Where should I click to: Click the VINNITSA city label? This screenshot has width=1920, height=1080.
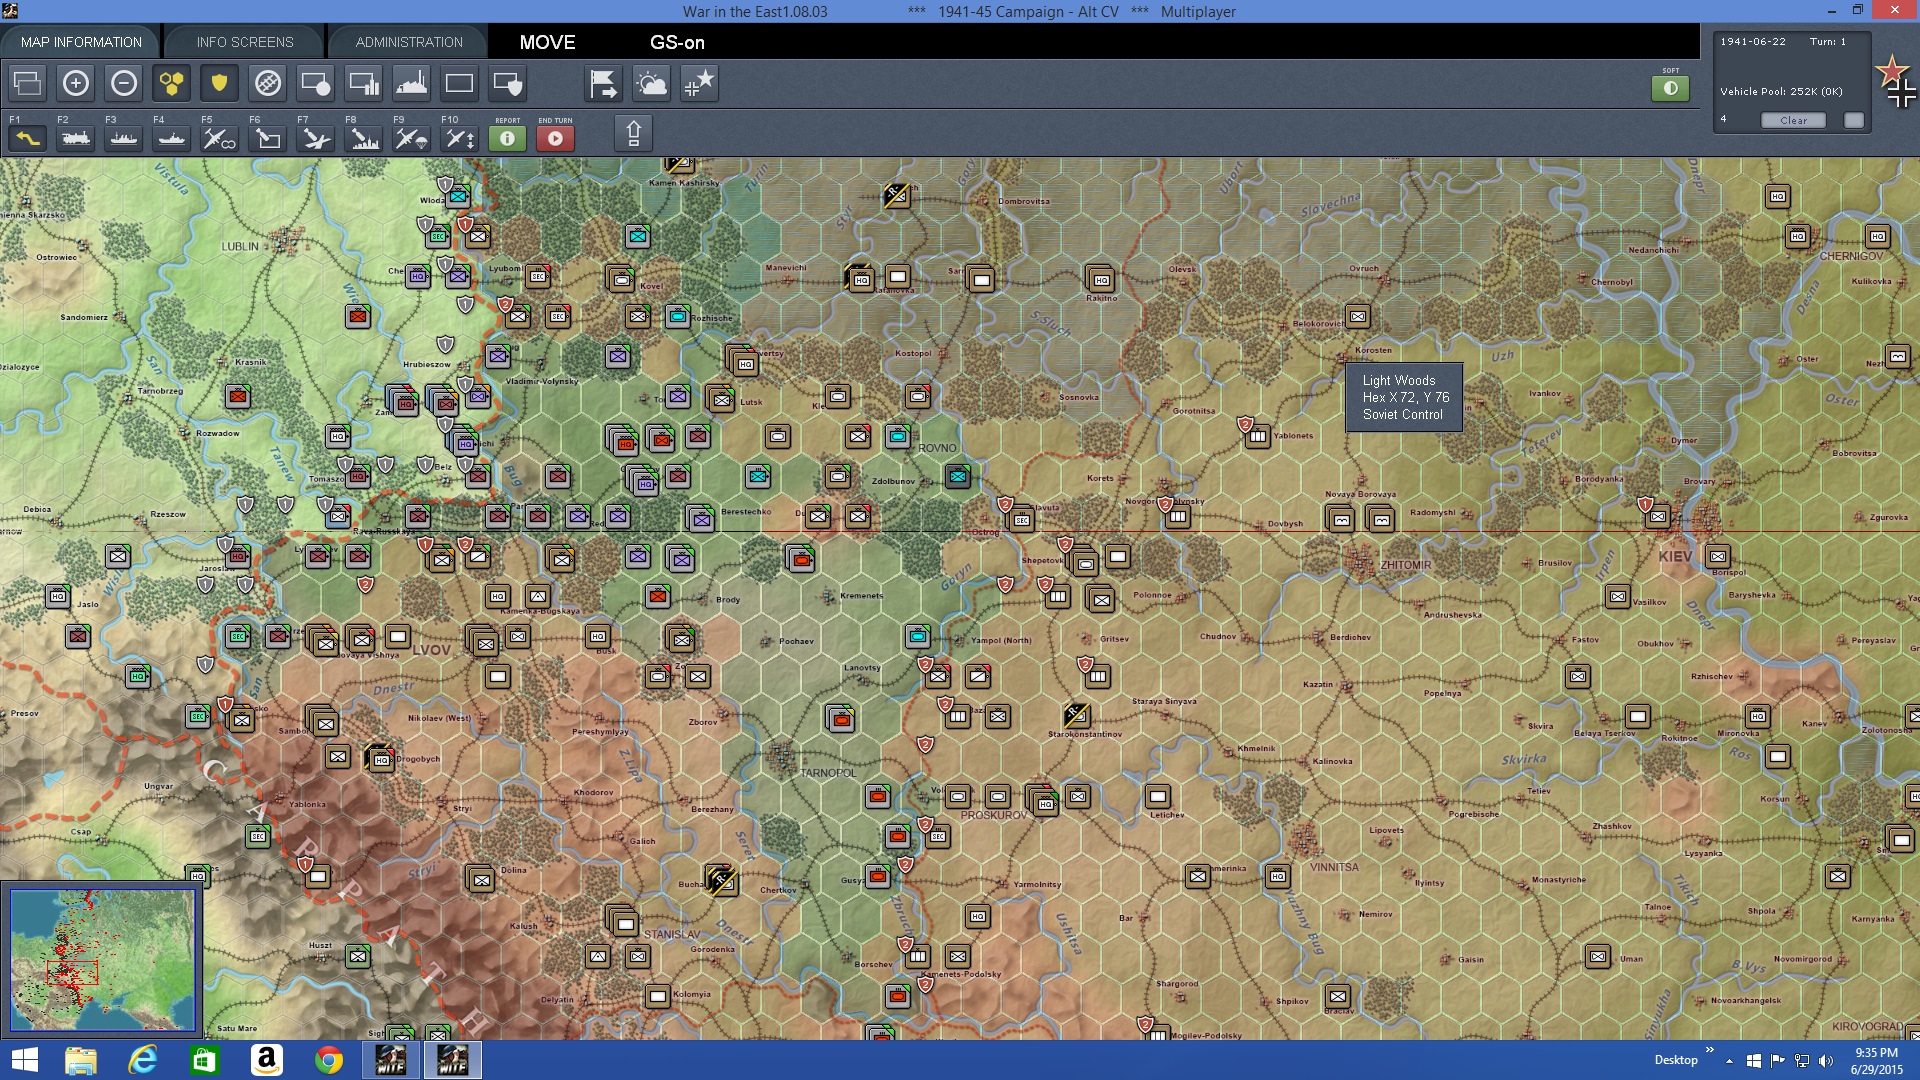[1334, 867]
